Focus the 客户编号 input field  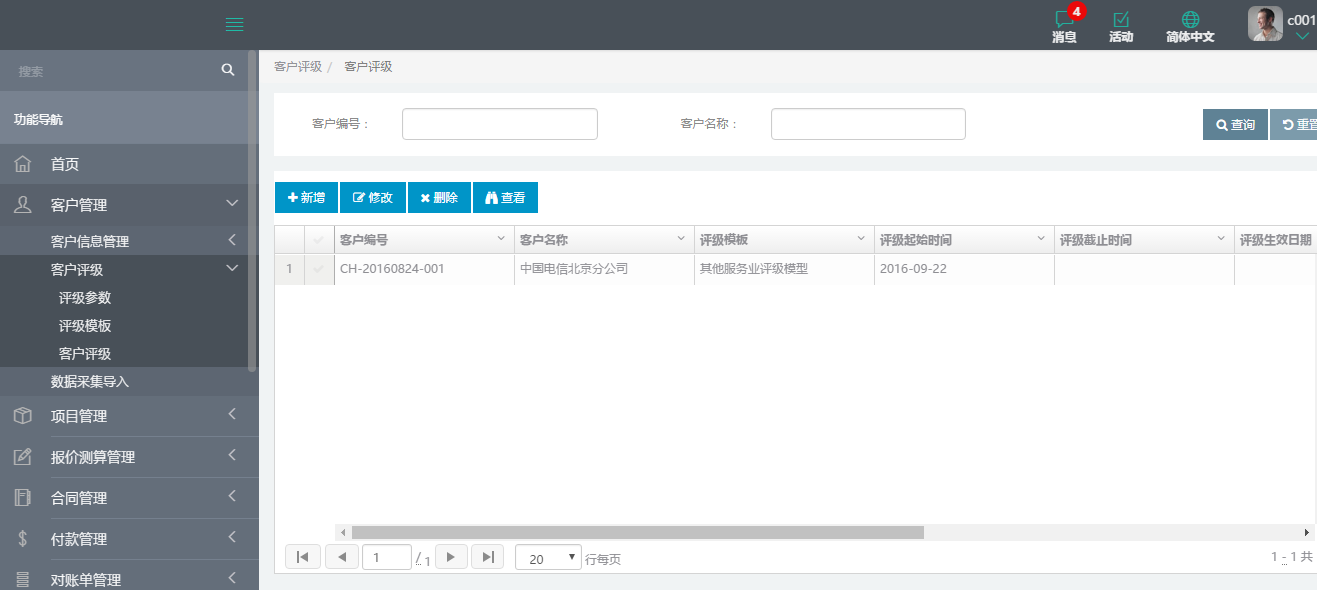500,124
